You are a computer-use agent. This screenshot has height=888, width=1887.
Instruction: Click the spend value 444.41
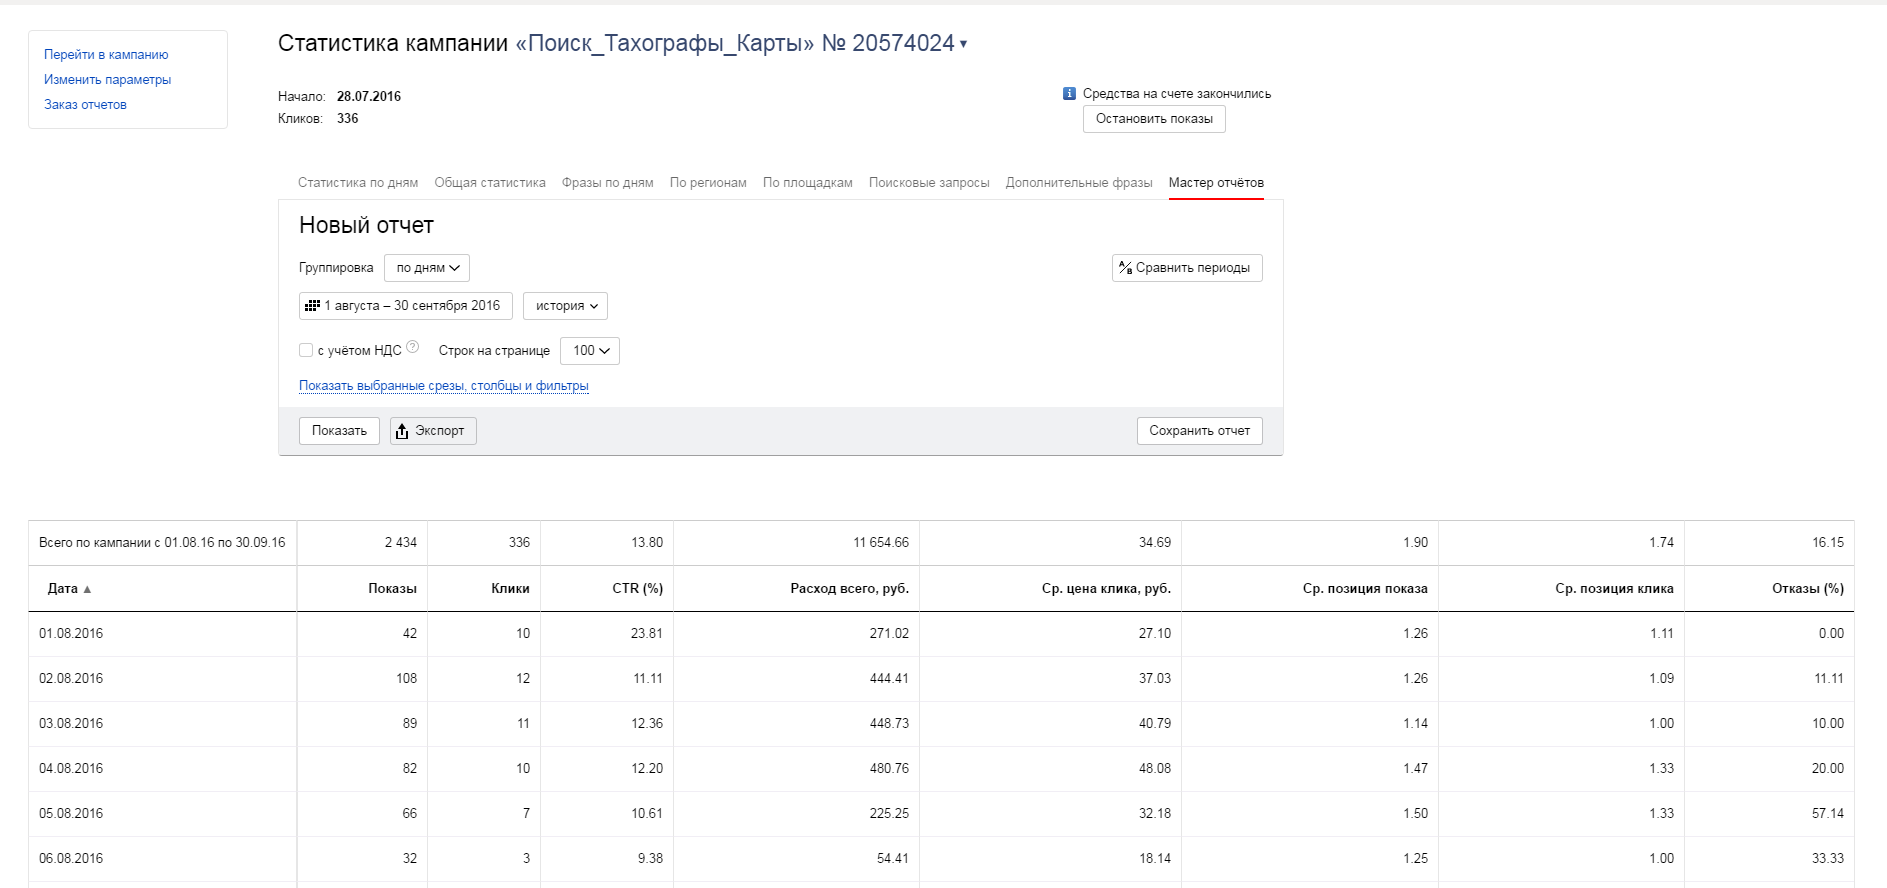pos(889,679)
